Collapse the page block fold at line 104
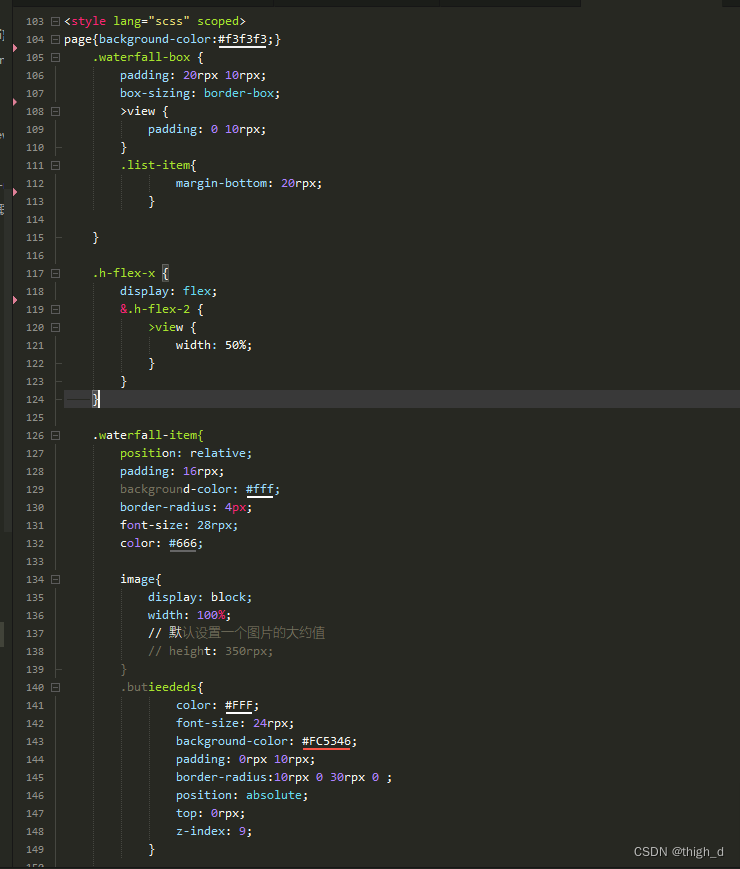Image resolution: width=740 pixels, height=869 pixels. 55,39
